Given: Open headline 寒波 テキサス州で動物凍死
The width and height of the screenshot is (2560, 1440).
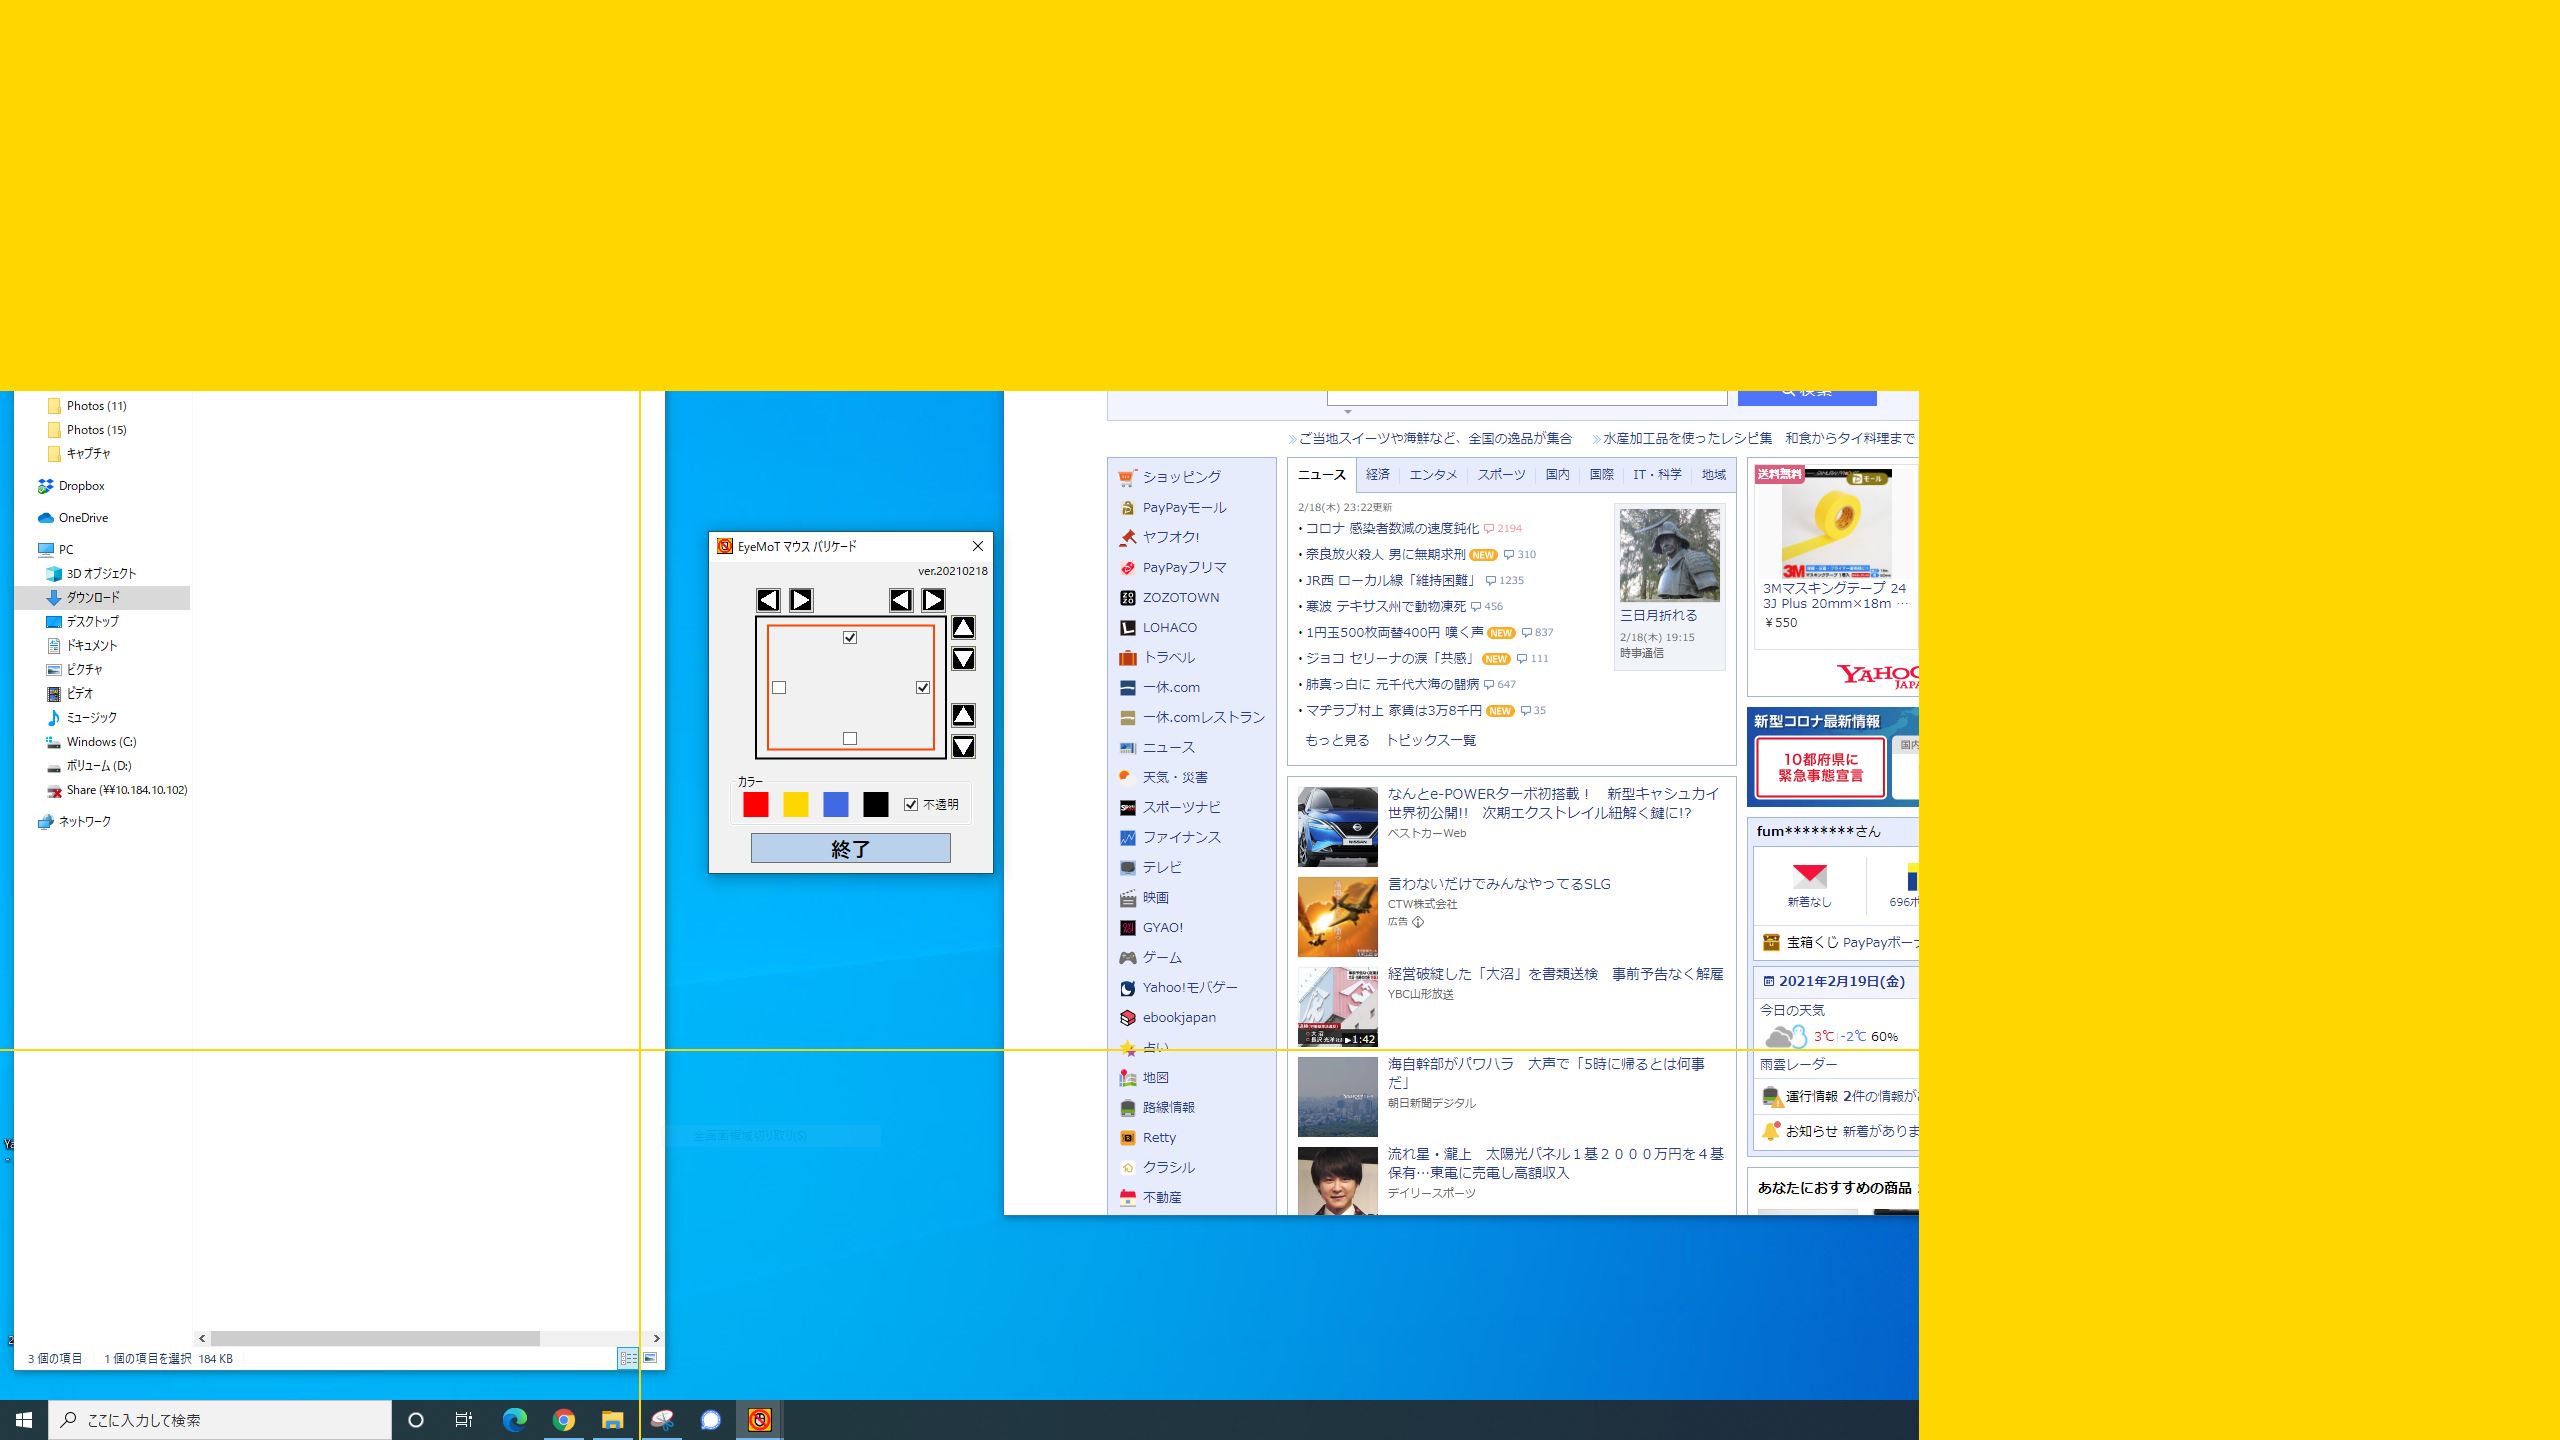Looking at the screenshot, I should point(1385,606).
